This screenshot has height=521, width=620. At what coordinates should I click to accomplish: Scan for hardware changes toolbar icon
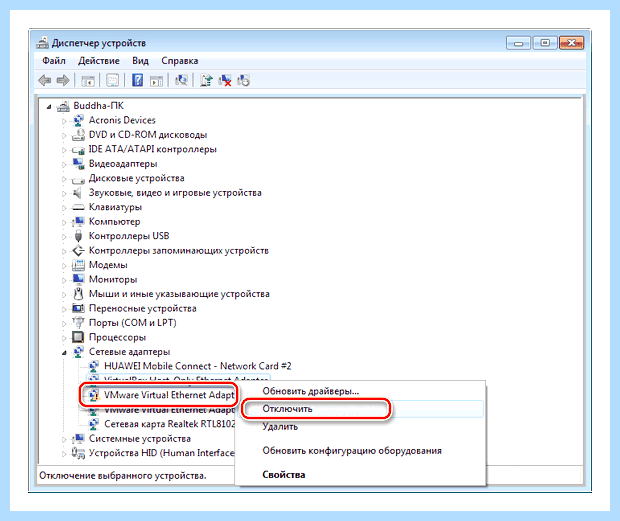[x=181, y=81]
